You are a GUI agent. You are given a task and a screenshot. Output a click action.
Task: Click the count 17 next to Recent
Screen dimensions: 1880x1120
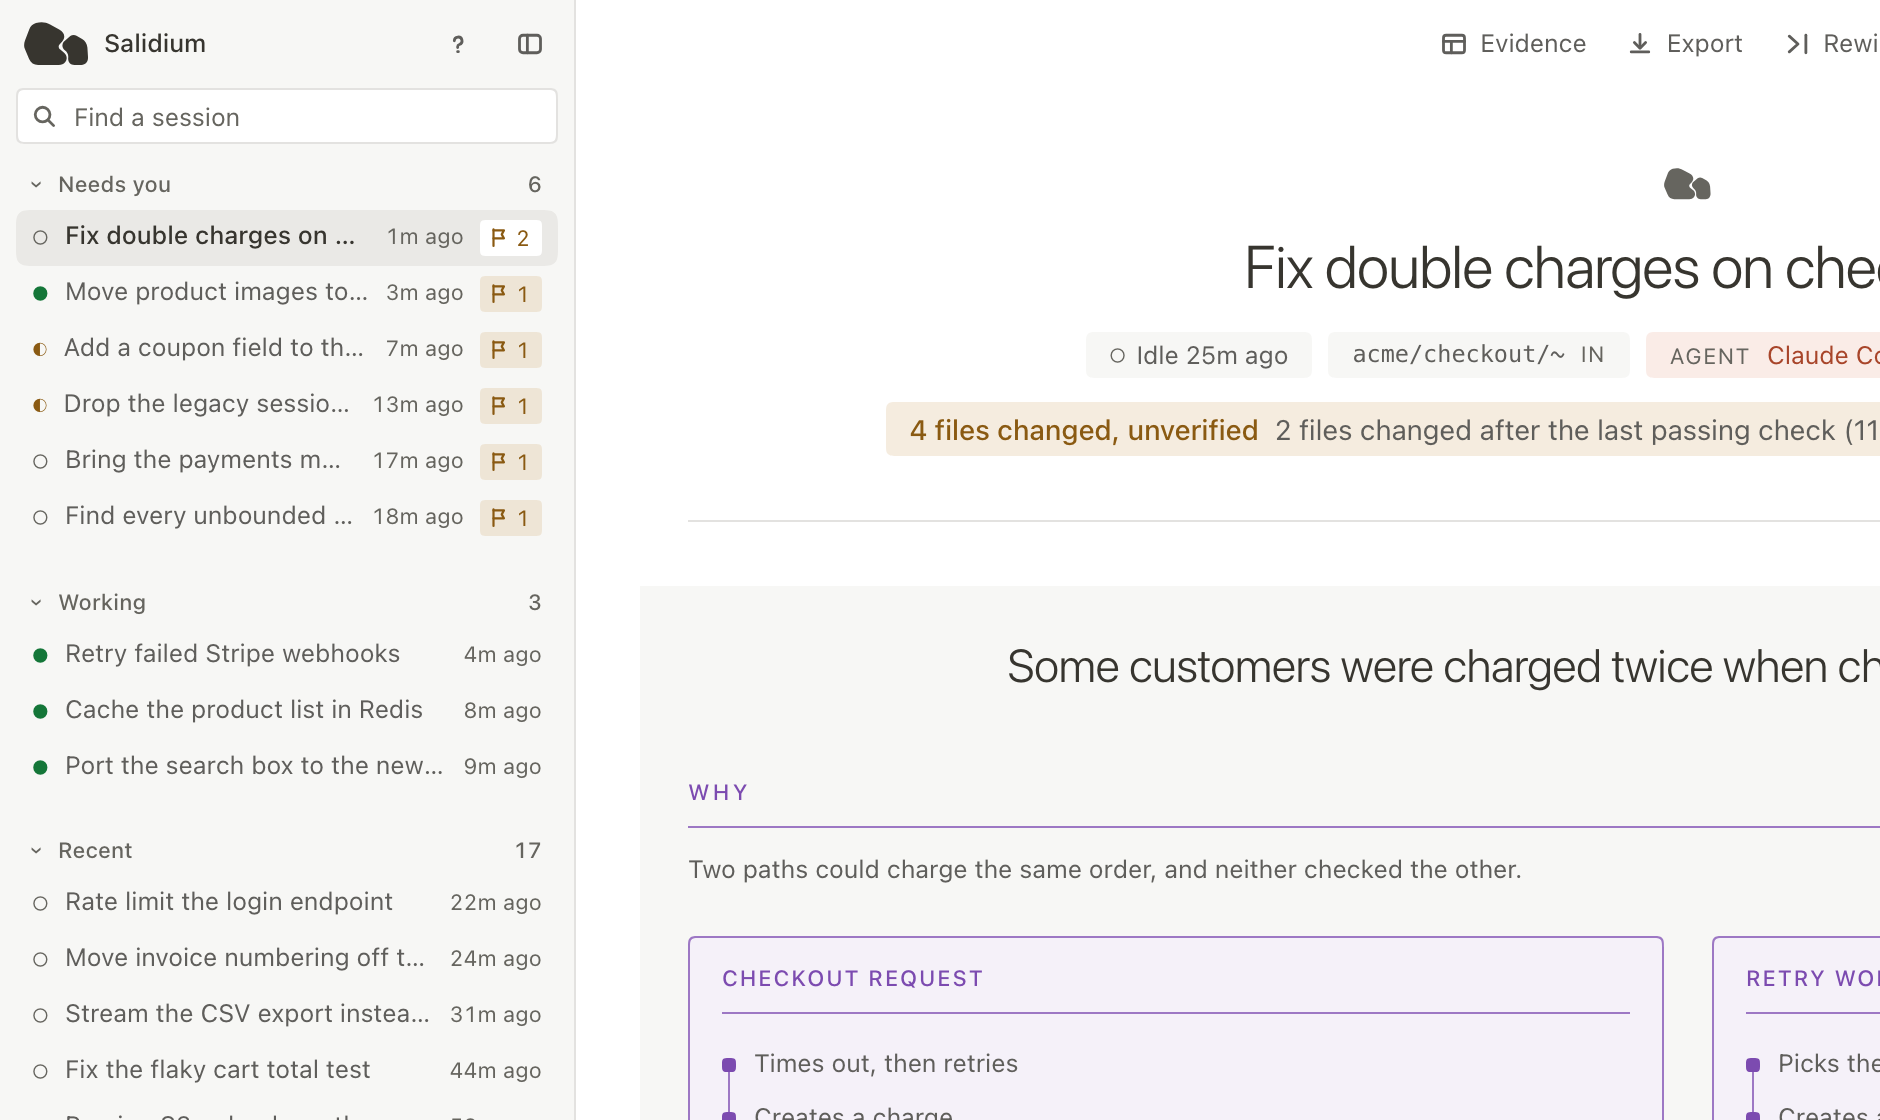[x=528, y=851]
